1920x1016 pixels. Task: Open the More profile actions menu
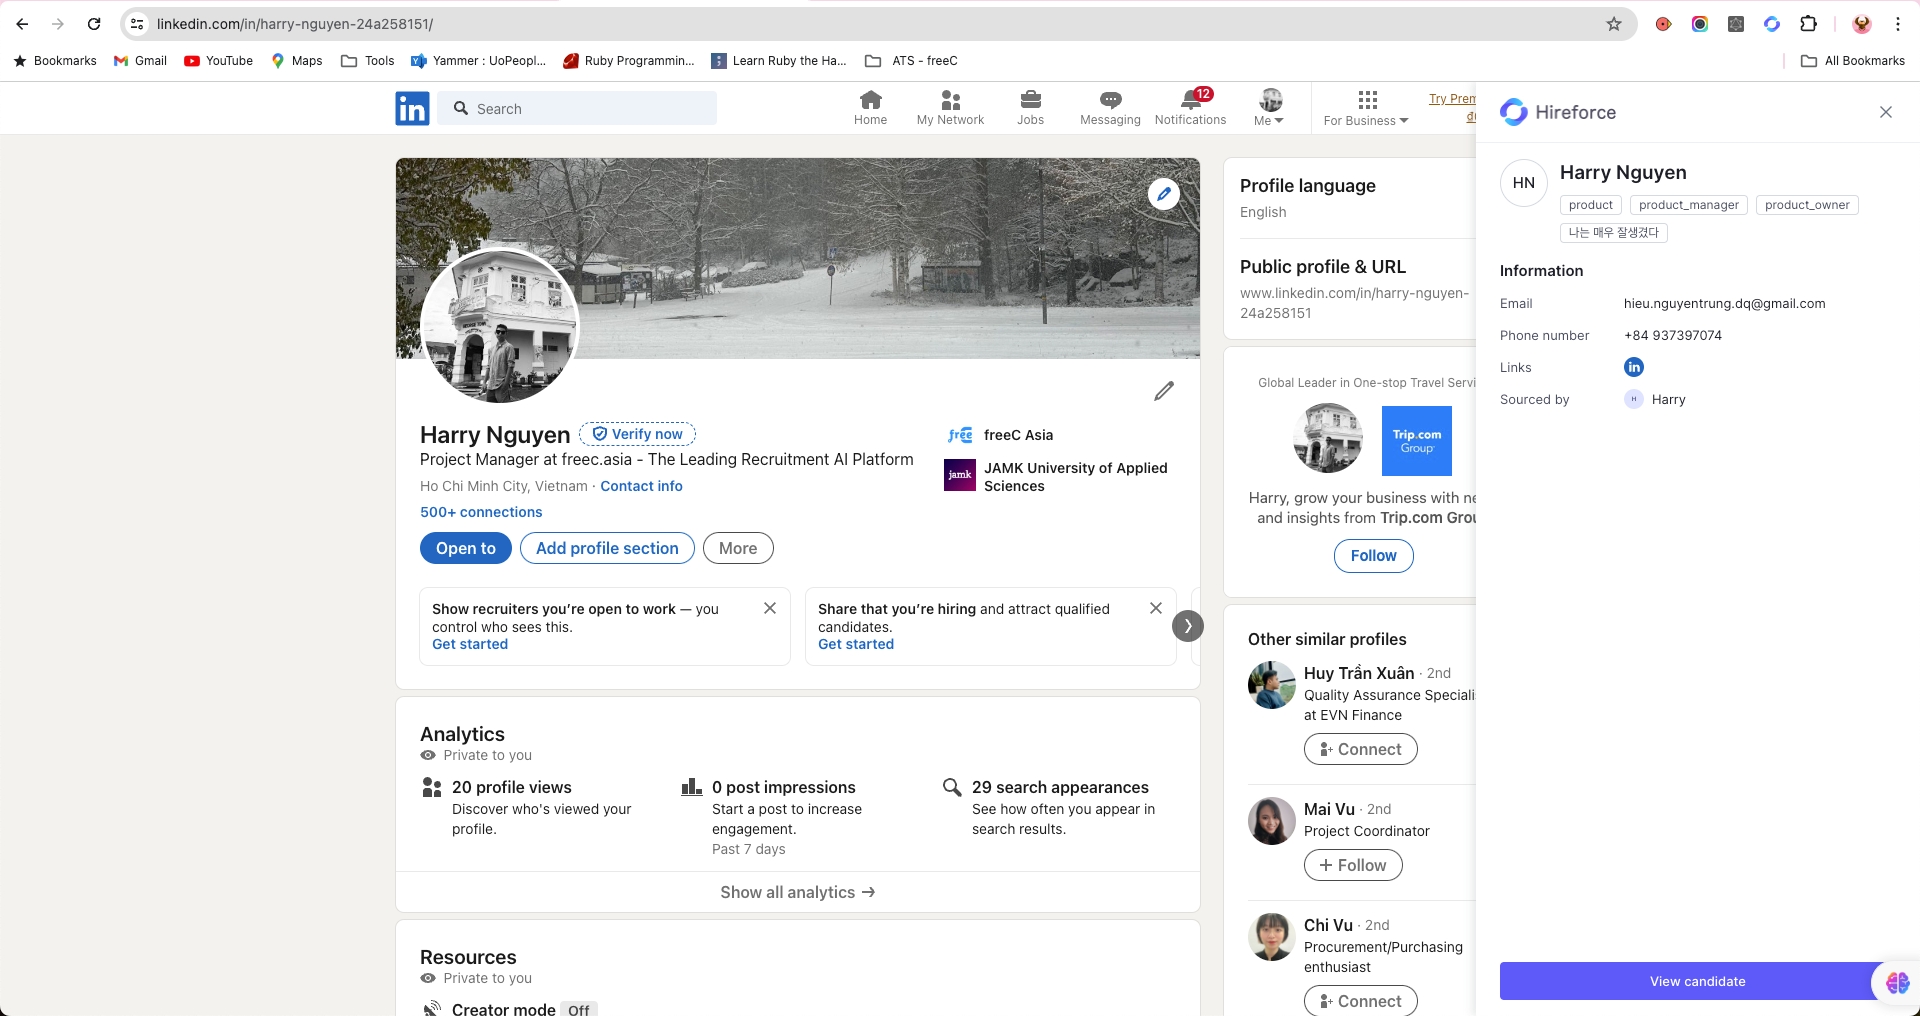[738, 548]
